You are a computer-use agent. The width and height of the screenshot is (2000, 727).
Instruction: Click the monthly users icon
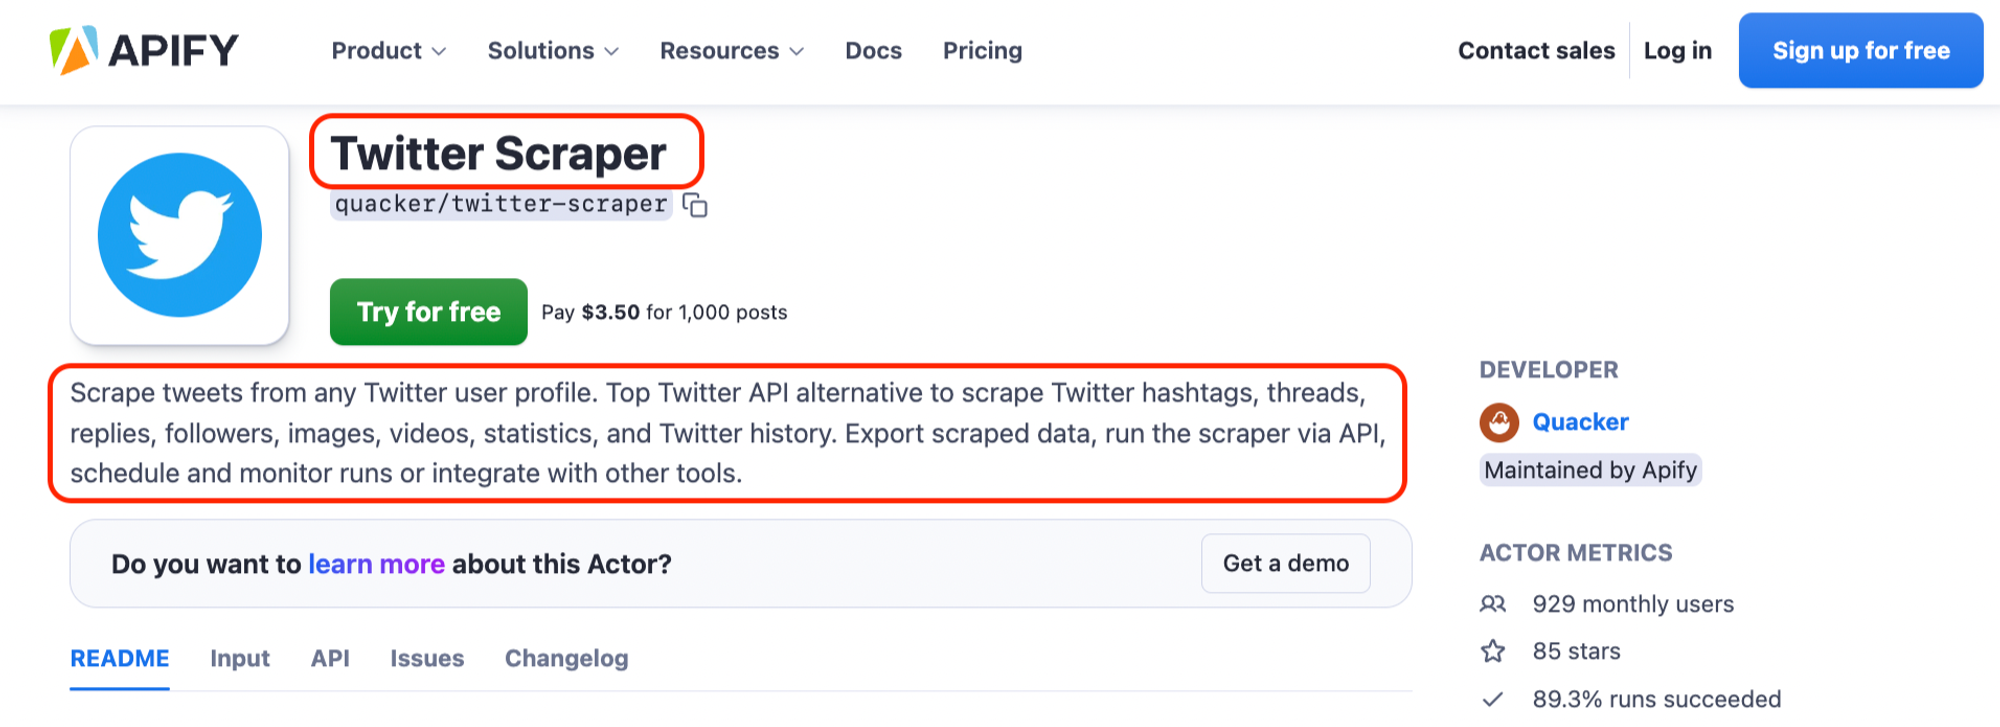(x=1493, y=604)
